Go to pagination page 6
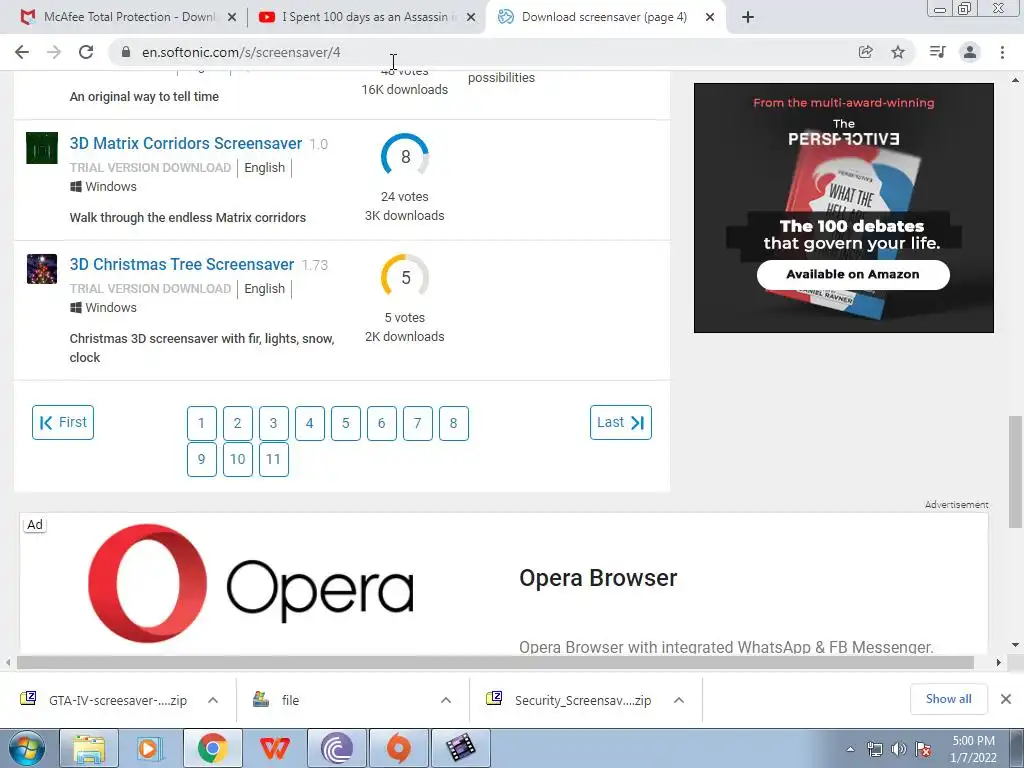This screenshot has height=768, width=1024. (381, 423)
